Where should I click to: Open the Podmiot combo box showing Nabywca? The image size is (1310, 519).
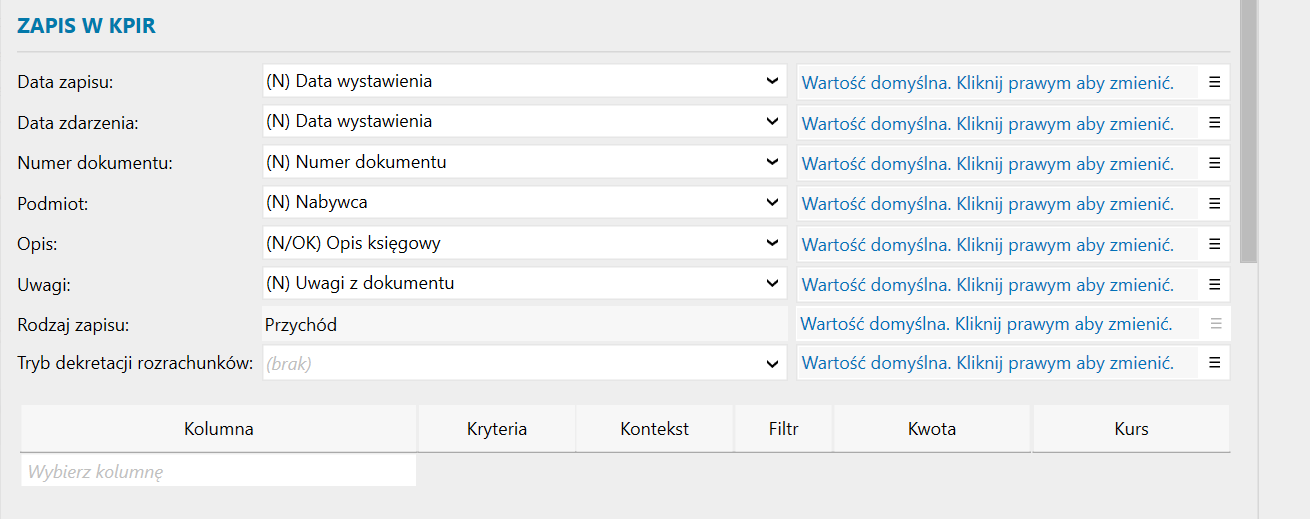pyautogui.click(x=524, y=203)
